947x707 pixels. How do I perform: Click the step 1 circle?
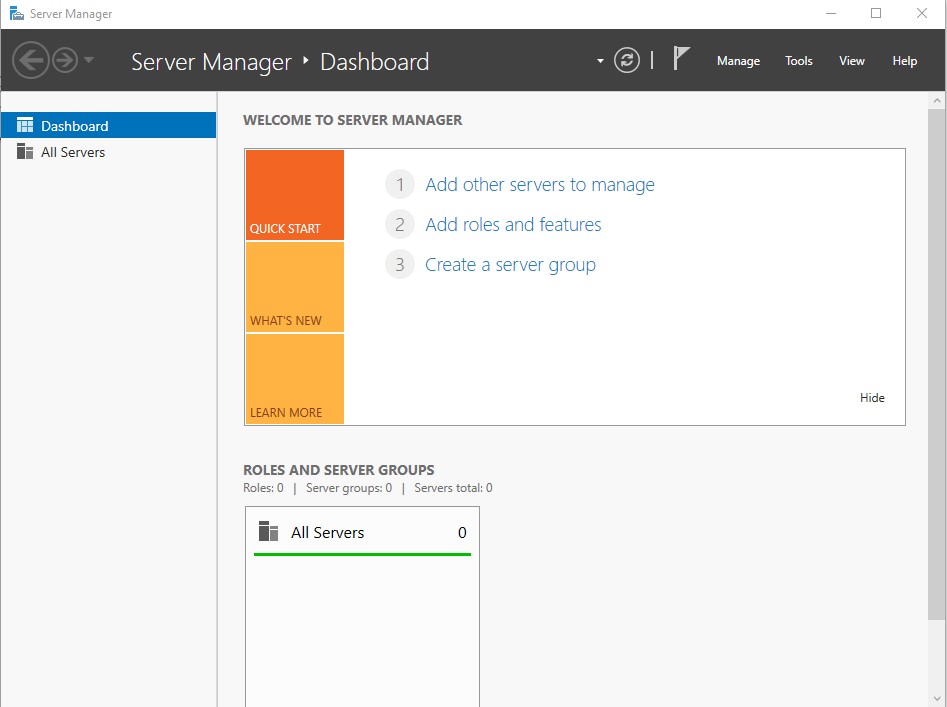click(x=400, y=184)
